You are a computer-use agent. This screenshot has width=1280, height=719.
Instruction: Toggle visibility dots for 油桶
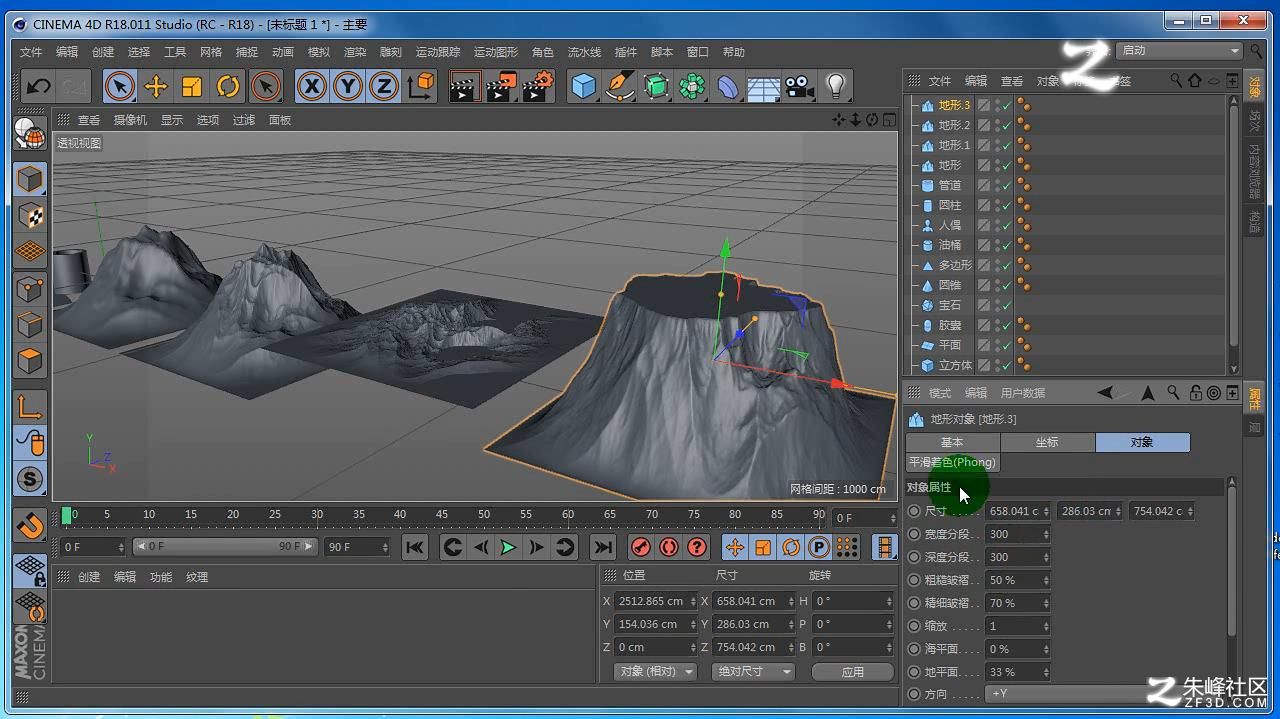[996, 245]
